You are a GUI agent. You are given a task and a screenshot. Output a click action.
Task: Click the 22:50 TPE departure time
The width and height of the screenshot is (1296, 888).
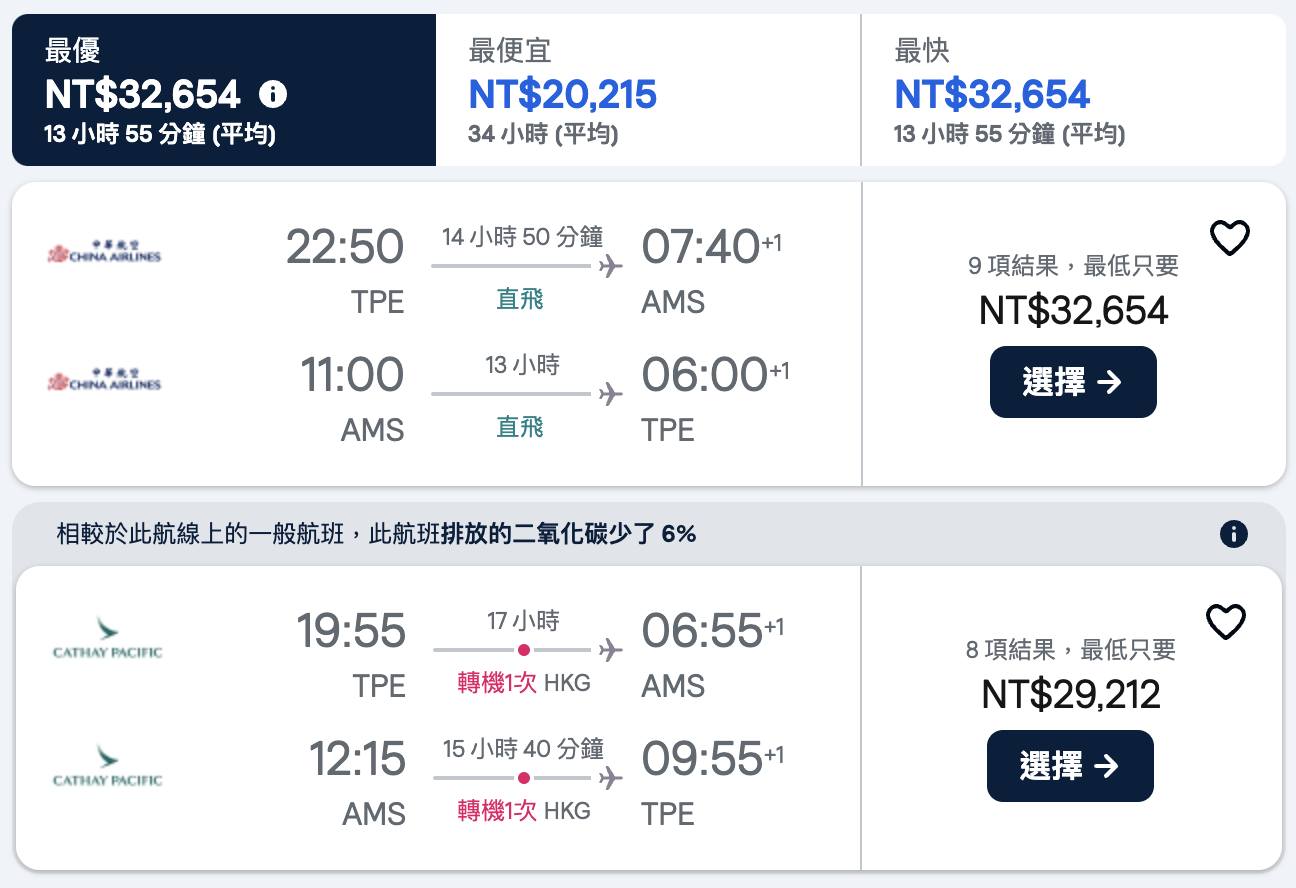pyautogui.click(x=345, y=248)
